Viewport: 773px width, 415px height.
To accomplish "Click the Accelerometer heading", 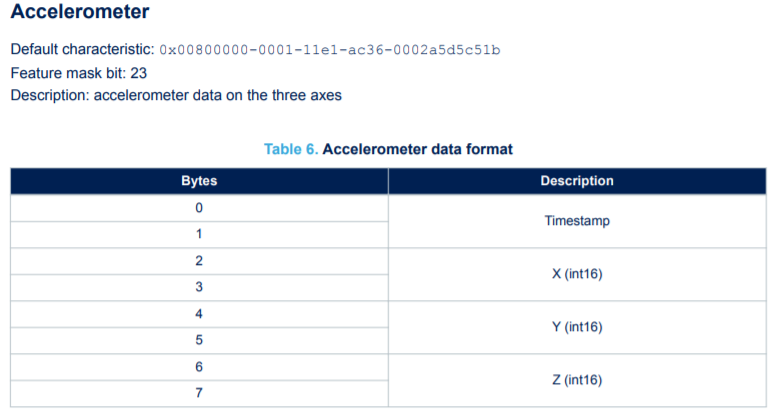I will click(80, 11).
